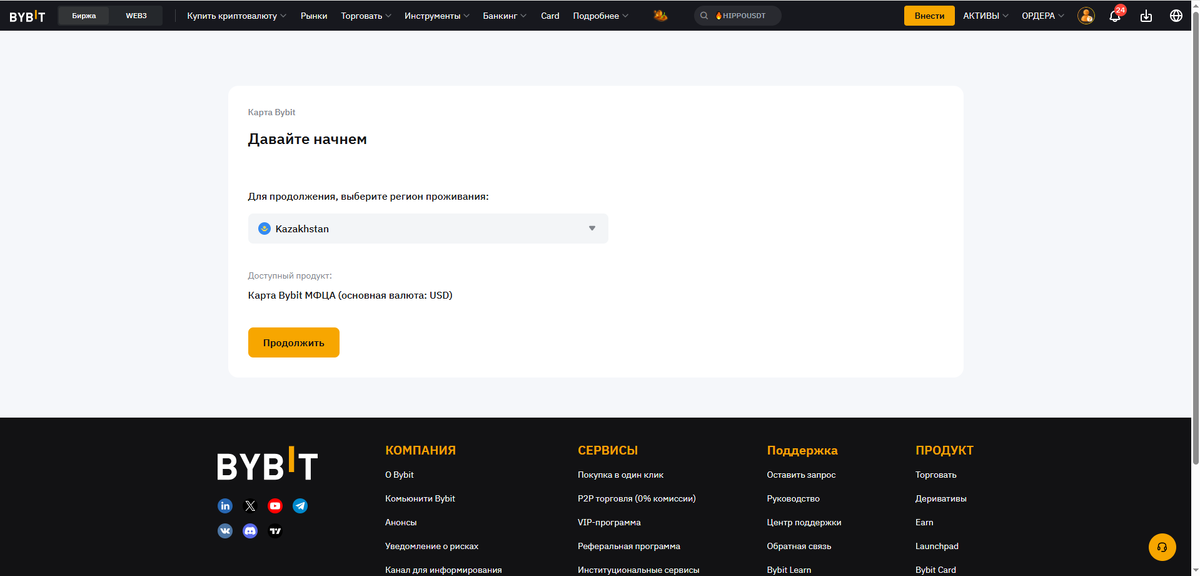This screenshot has width=1200, height=576.
Task: Open Bybit TradingView icon
Action: tap(275, 531)
